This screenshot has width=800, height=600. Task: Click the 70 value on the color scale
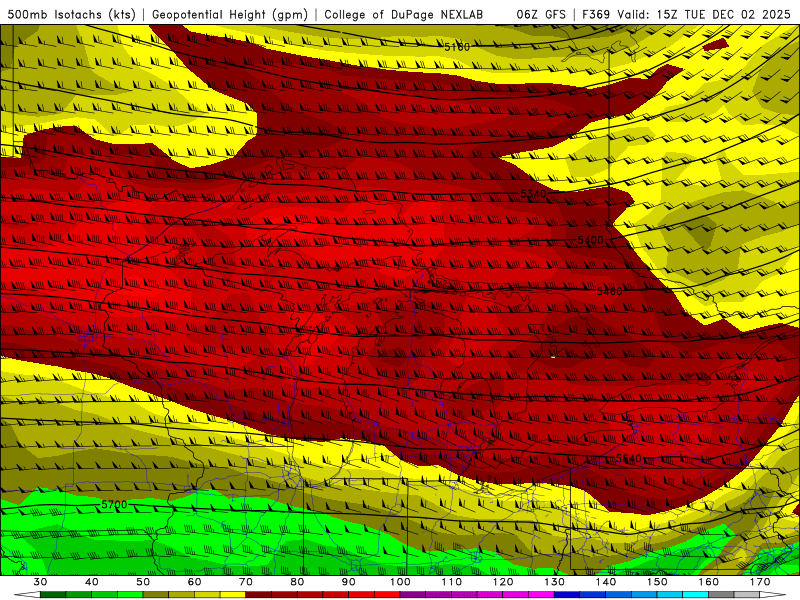click(x=246, y=582)
